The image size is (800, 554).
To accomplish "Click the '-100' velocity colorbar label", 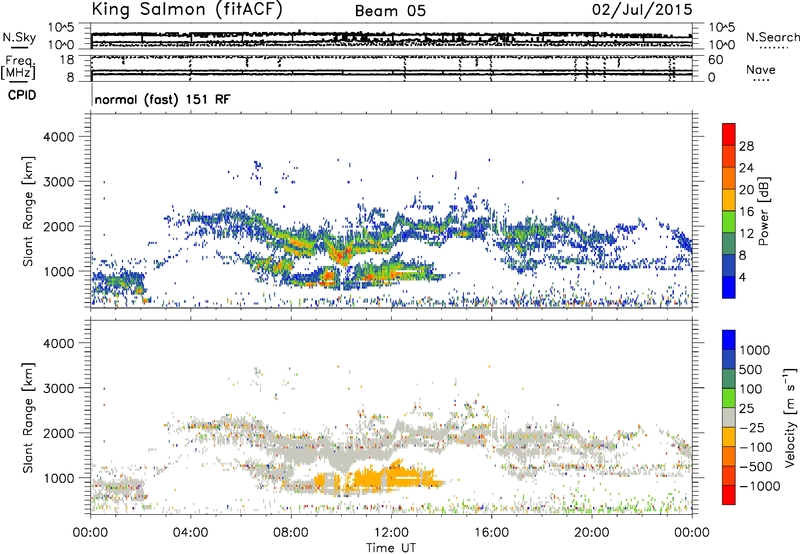I will [x=756, y=447].
